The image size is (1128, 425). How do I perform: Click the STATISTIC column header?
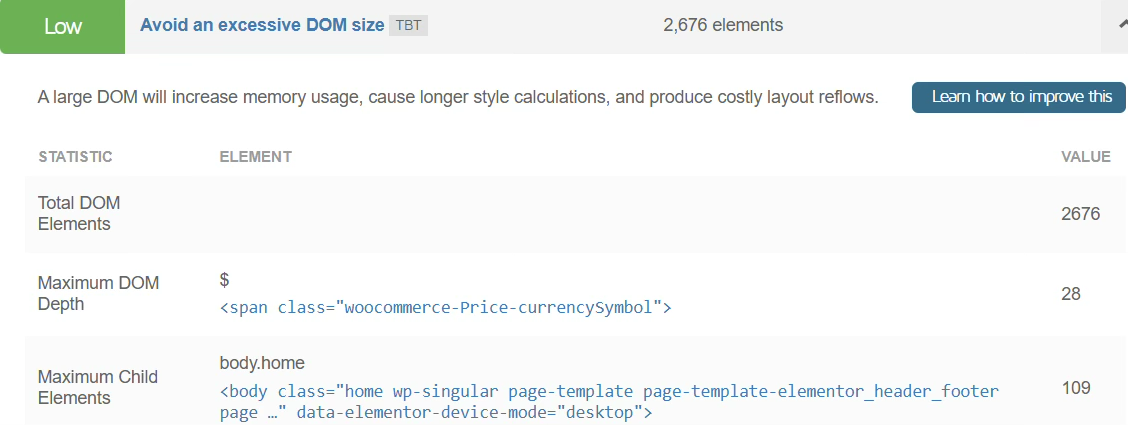pyautogui.click(x=75, y=157)
